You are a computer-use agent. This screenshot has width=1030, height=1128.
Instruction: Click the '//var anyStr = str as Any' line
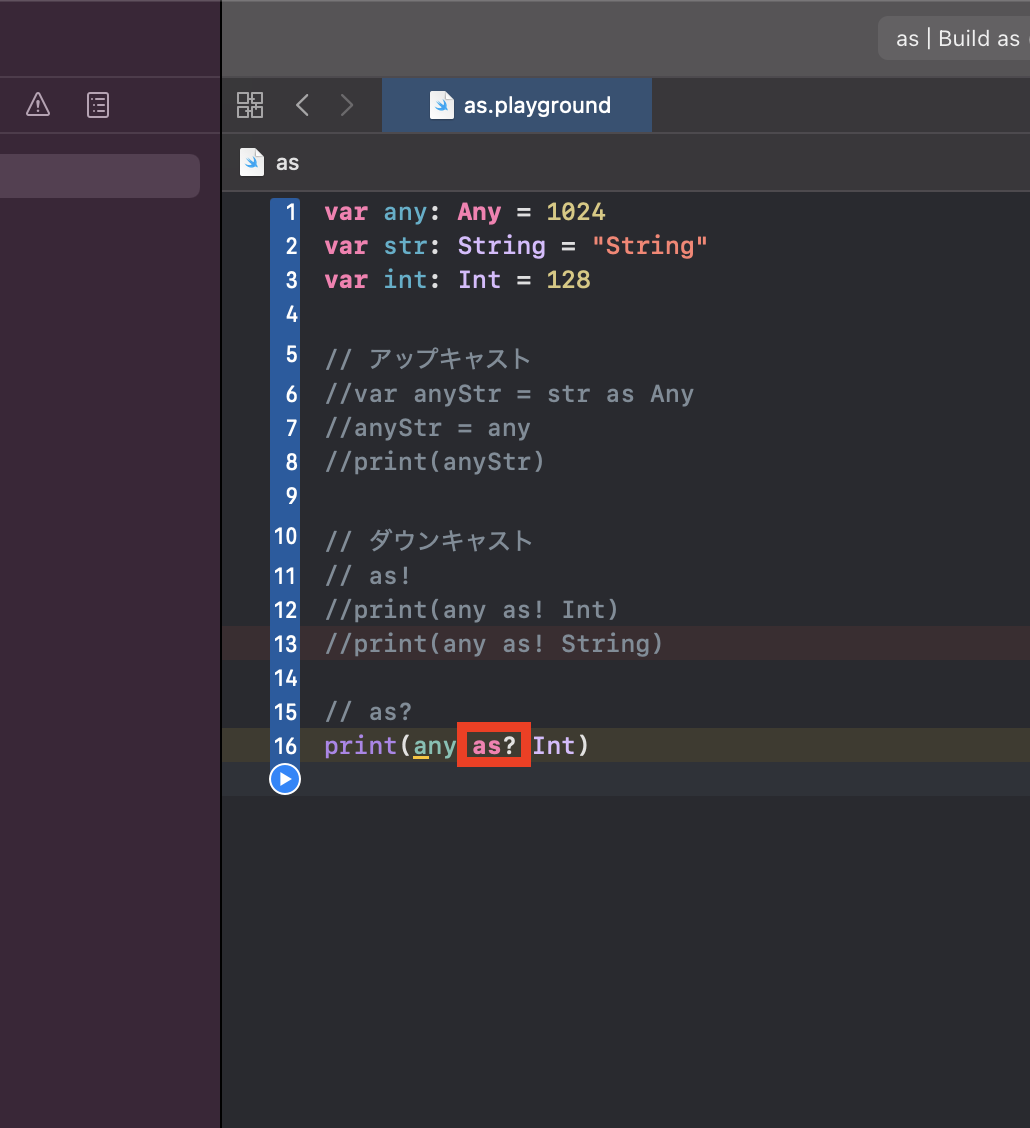(509, 394)
